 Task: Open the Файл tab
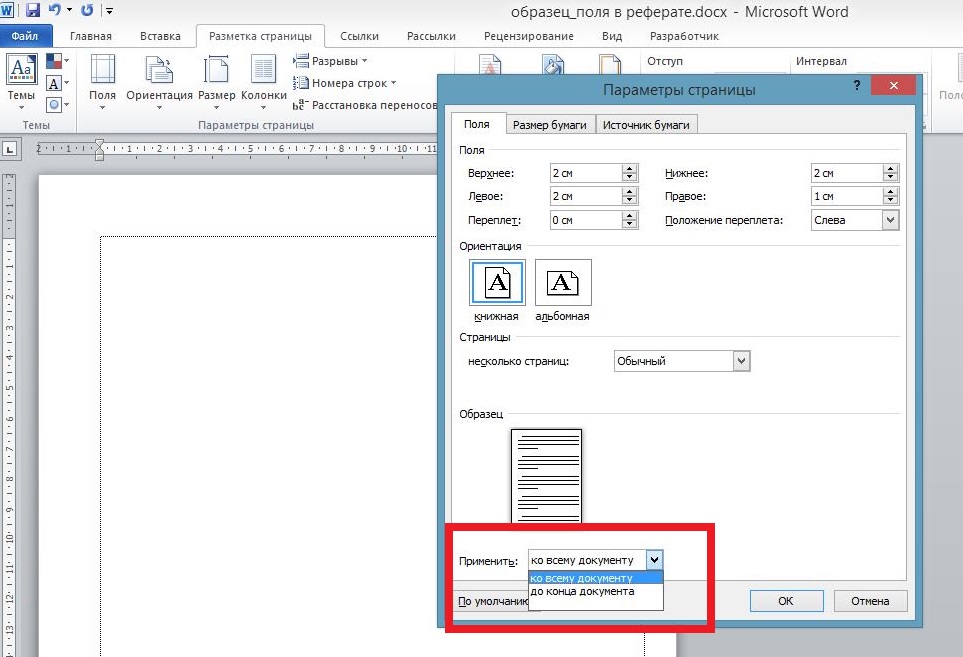click(x=25, y=36)
